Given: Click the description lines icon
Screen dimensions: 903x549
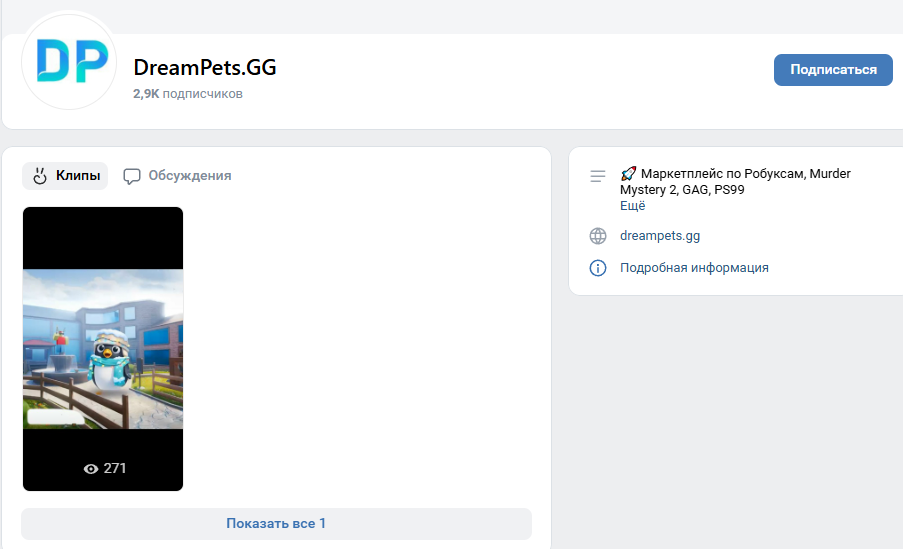Looking at the screenshot, I should pyautogui.click(x=598, y=176).
